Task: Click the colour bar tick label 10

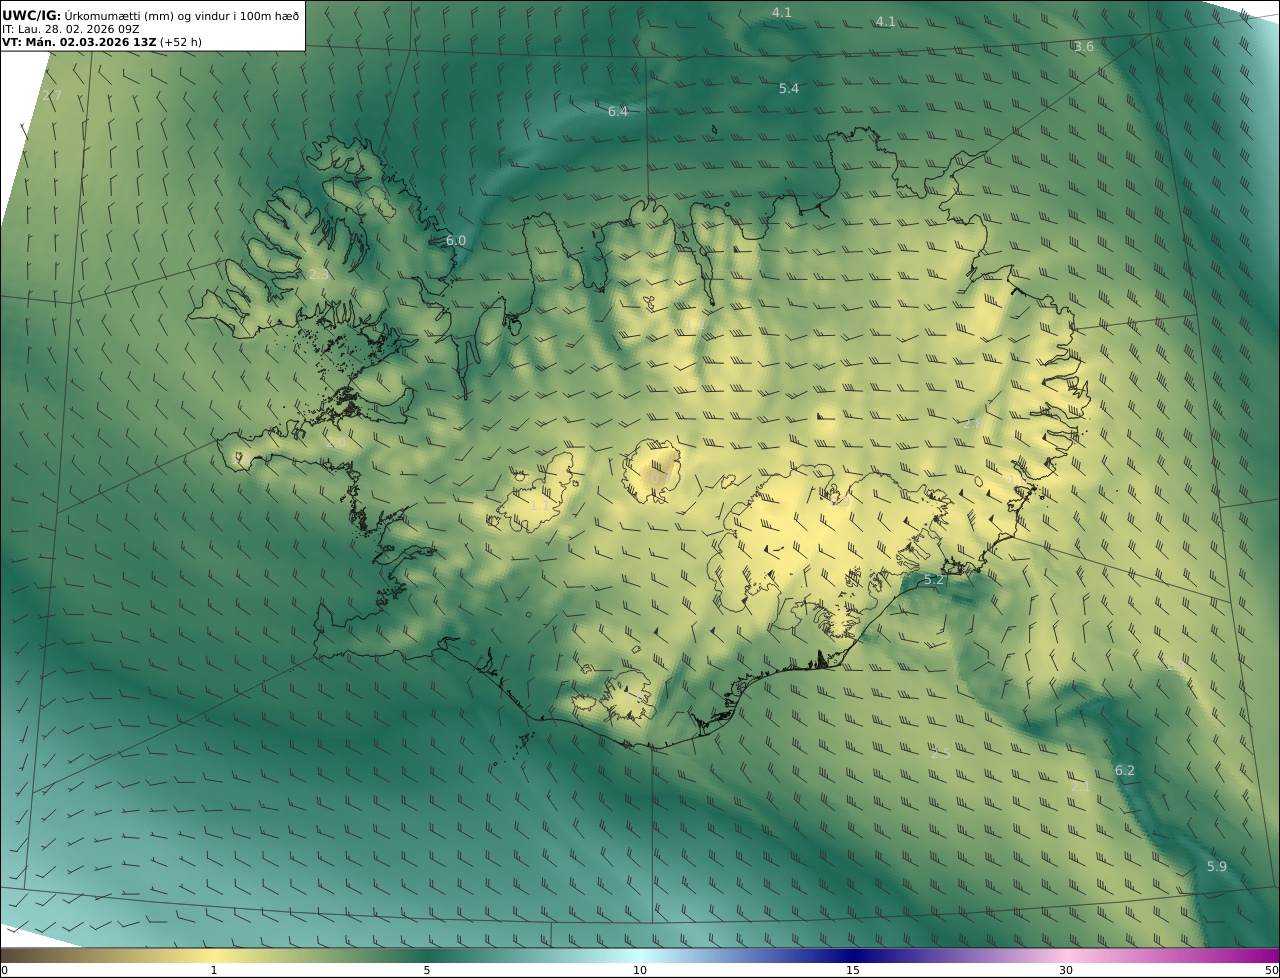Action: 640,970
